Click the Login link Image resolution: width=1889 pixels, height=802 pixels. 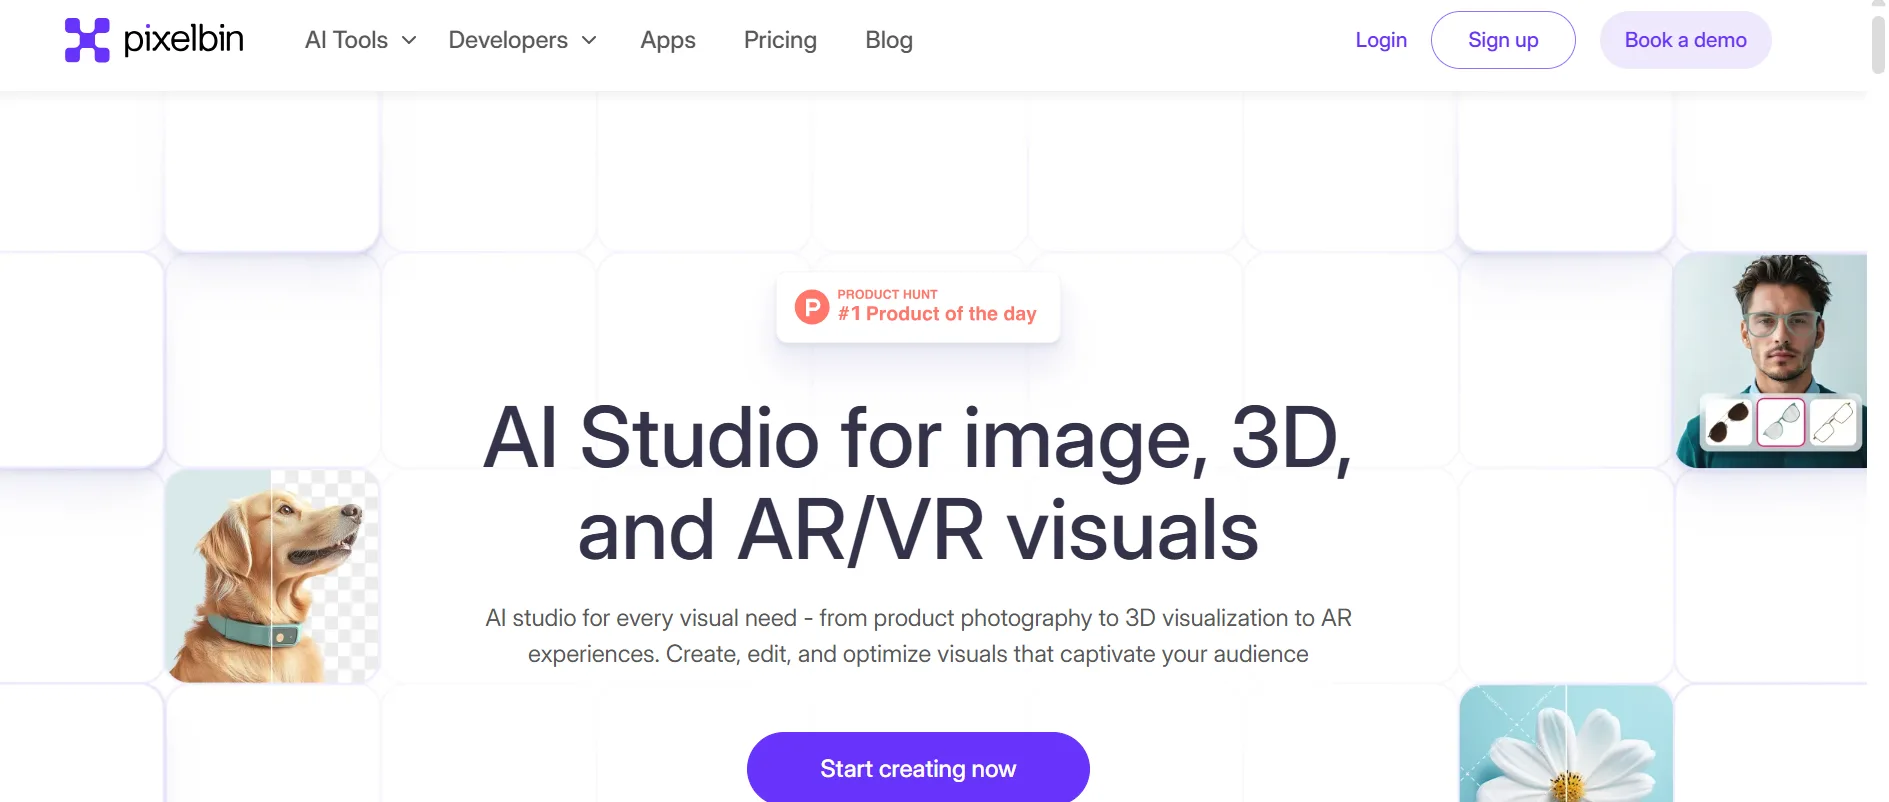tap(1381, 40)
